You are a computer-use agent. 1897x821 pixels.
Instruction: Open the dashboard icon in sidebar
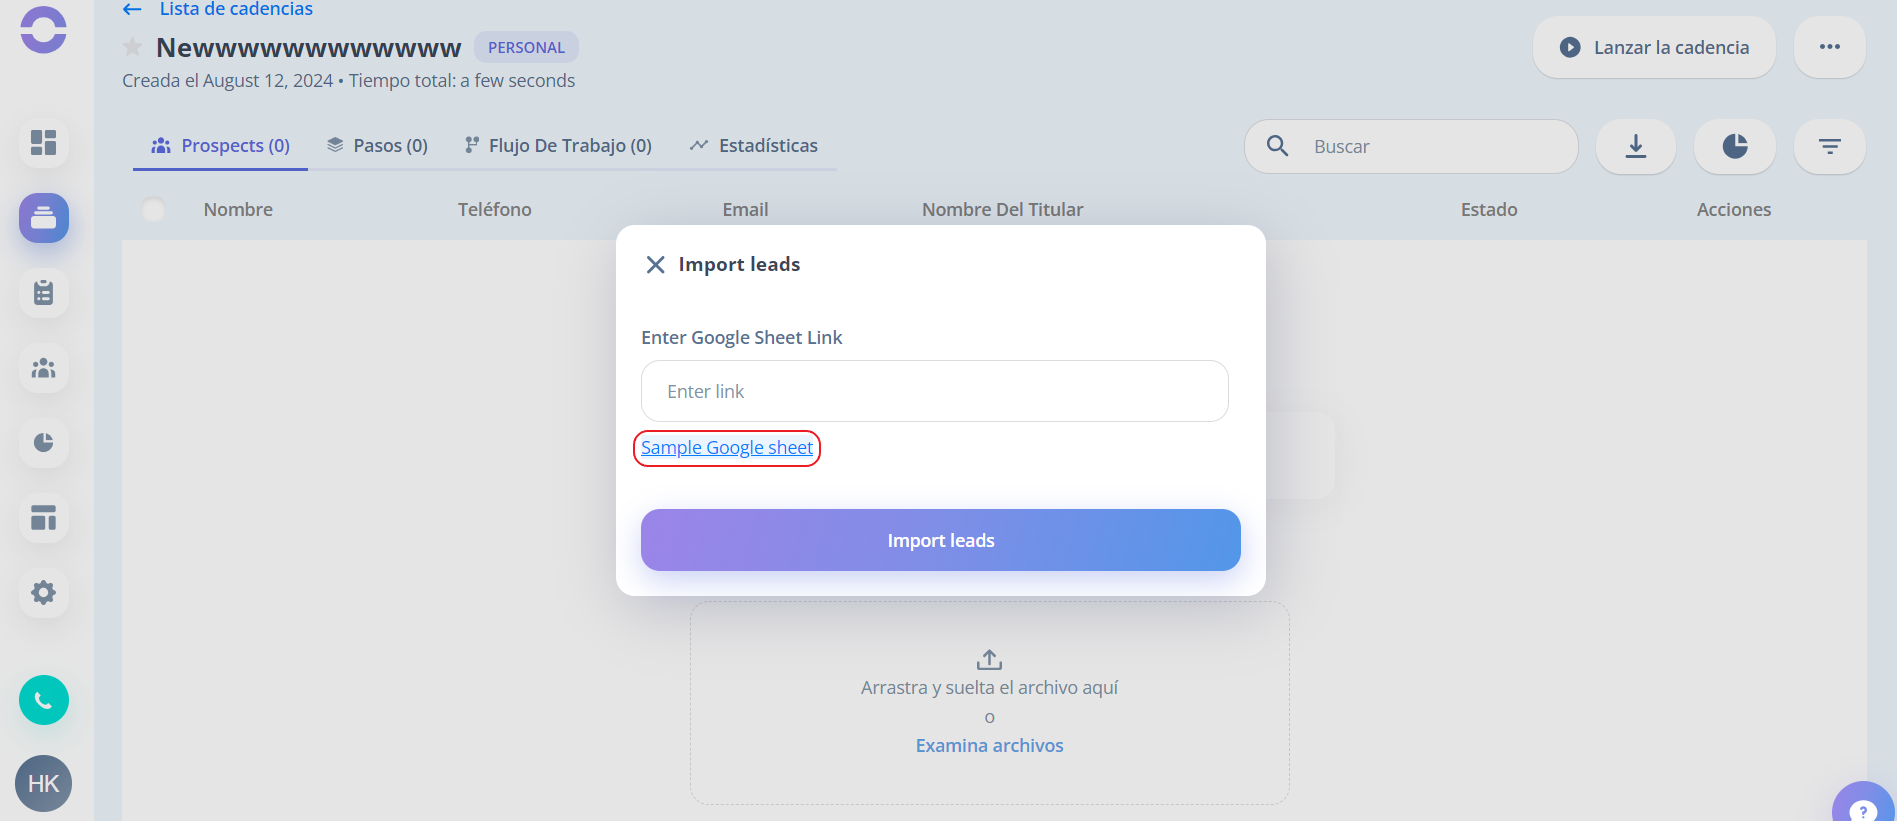tap(43, 143)
